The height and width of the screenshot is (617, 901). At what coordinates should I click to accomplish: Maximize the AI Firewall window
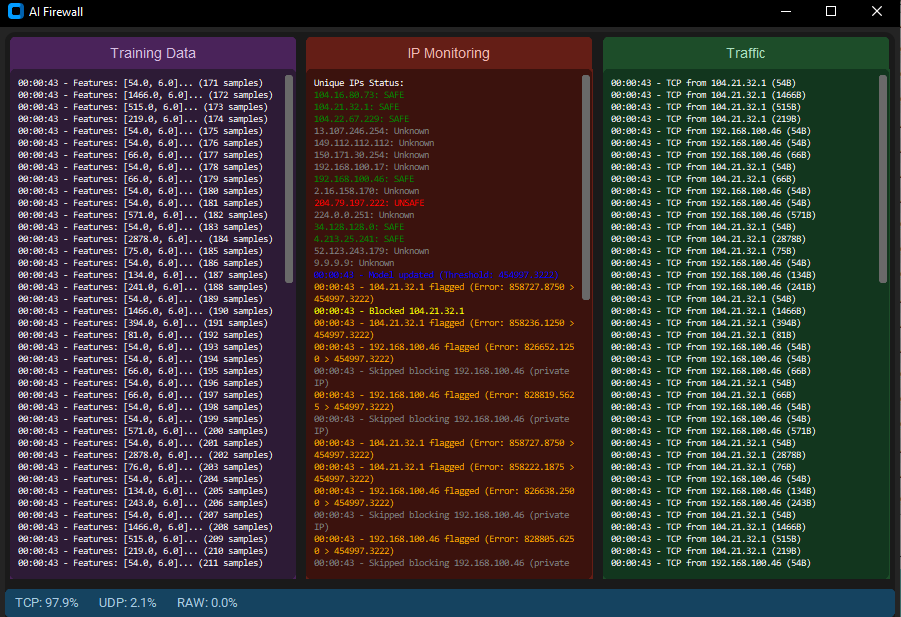click(831, 12)
